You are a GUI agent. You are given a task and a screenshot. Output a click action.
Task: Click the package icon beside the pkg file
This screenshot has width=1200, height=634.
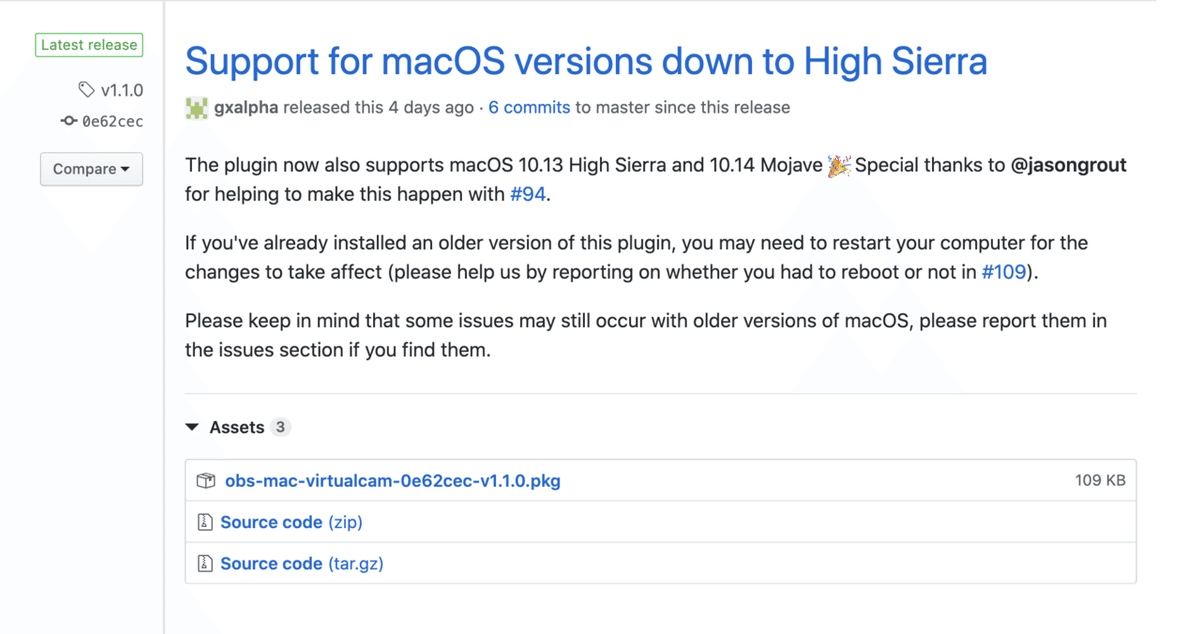[x=206, y=481]
